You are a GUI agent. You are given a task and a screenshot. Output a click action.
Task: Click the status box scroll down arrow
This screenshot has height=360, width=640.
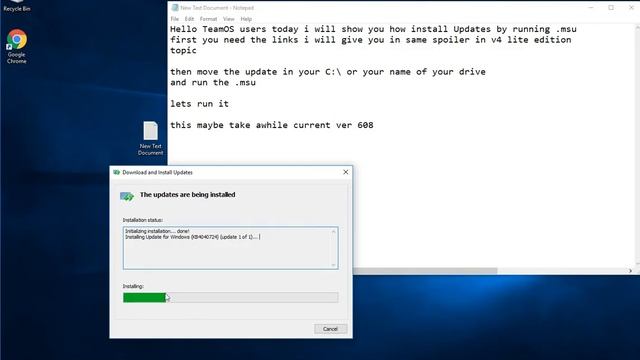click(333, 265)
